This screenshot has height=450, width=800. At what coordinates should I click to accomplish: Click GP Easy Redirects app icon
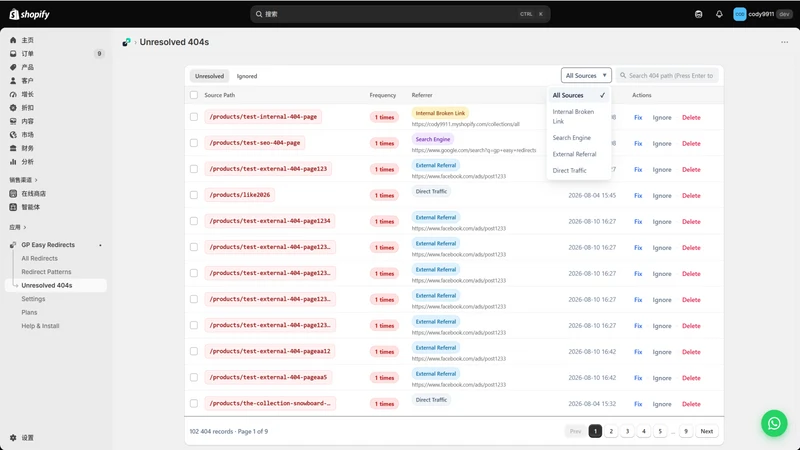point(13,245)
